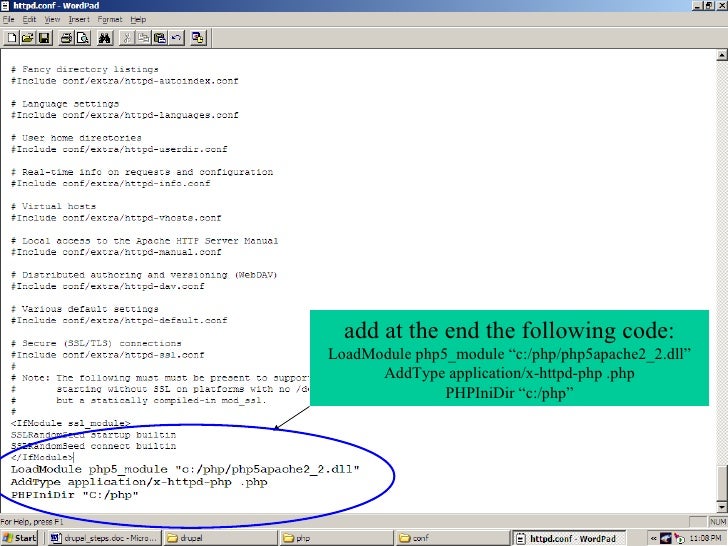Viewport: 728px width, 546px height.
Task: Click the system tray clock 11:08 PM
Action: pos(705,539)
